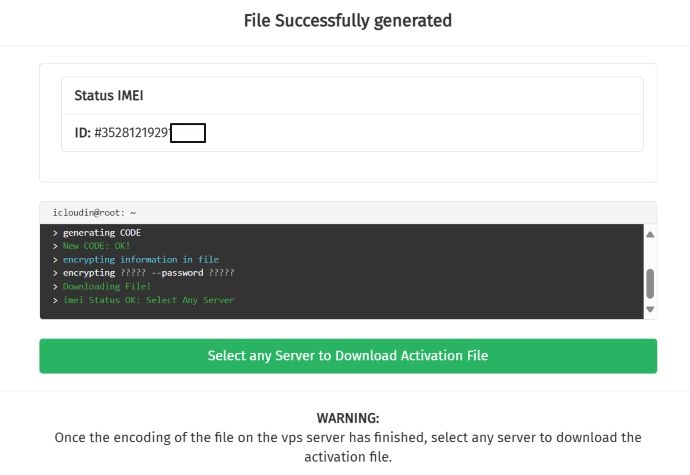Click the WARNING label
Image resolution: width=690 pixels, height=475 pixels.
[348, 418]
